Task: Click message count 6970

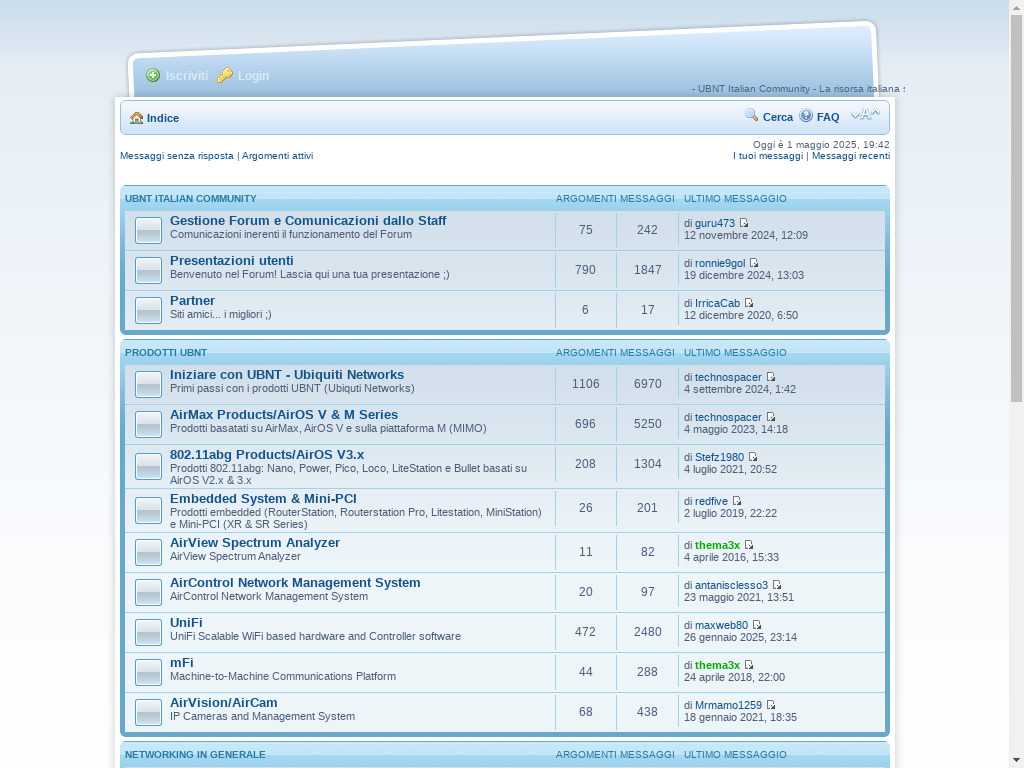Action: coord(647,384)
